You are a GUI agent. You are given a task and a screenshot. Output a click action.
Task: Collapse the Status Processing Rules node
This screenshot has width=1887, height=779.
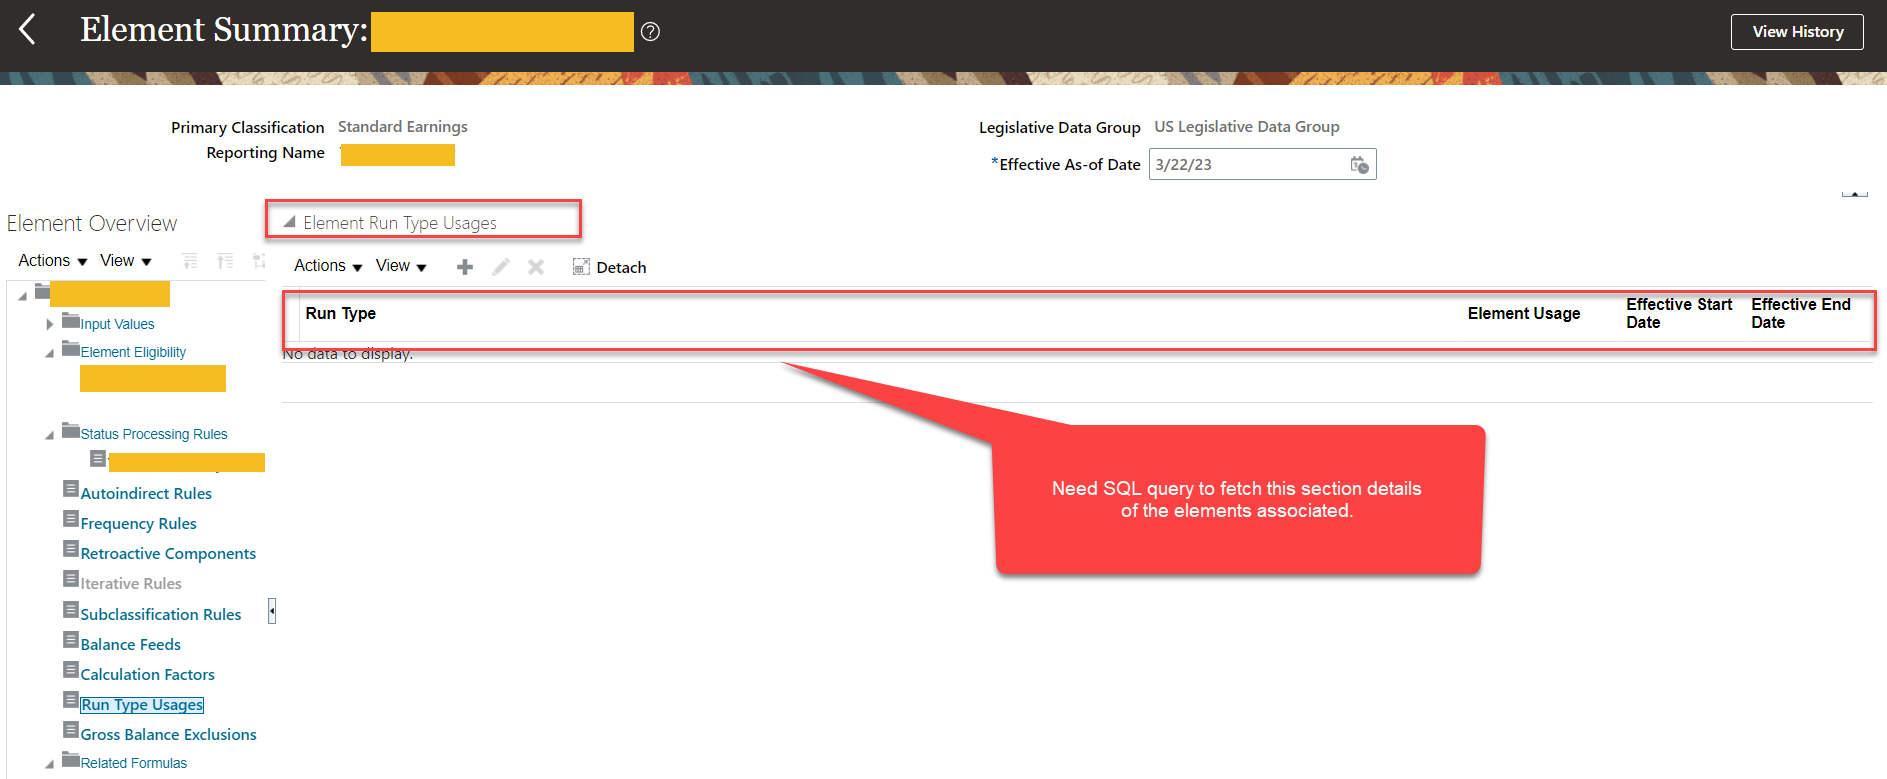pos(50,435)
